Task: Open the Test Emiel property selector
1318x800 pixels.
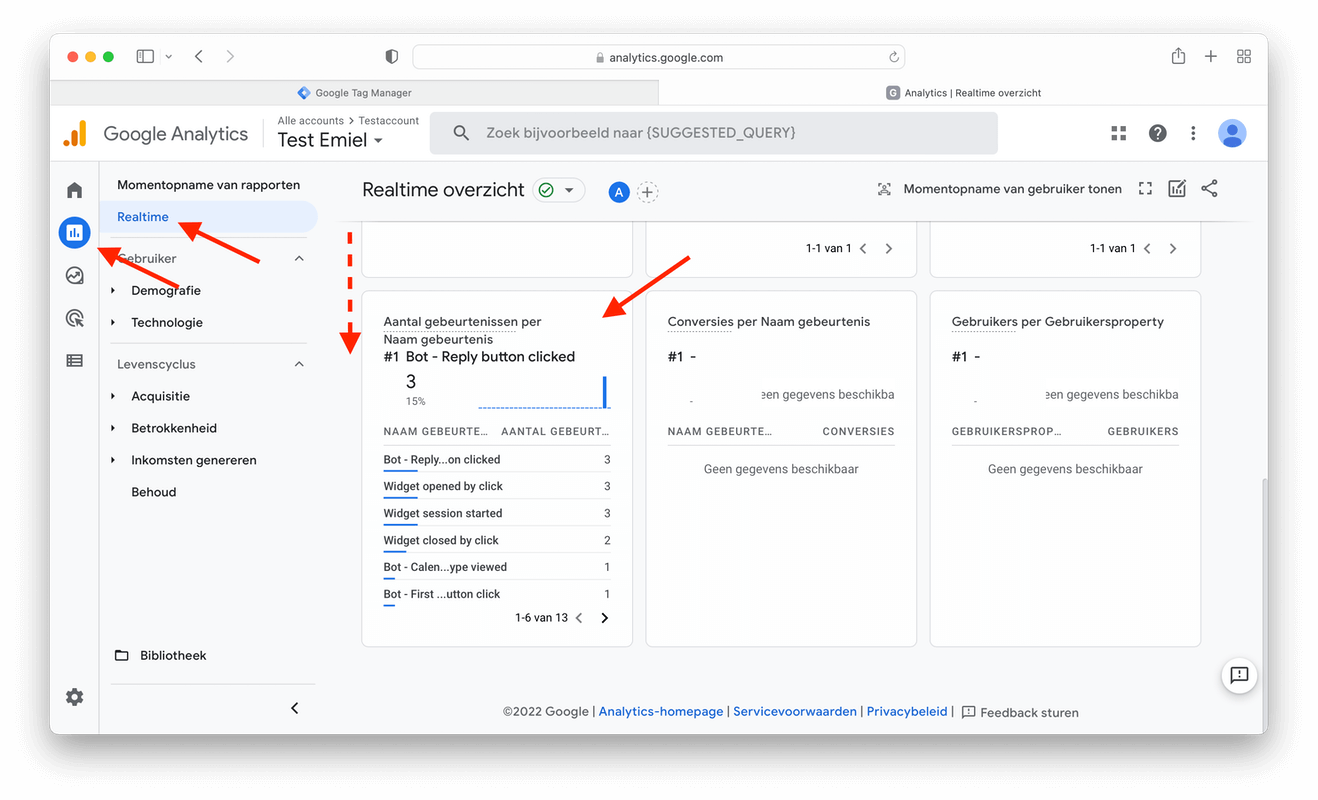Action: click(330, 141)
